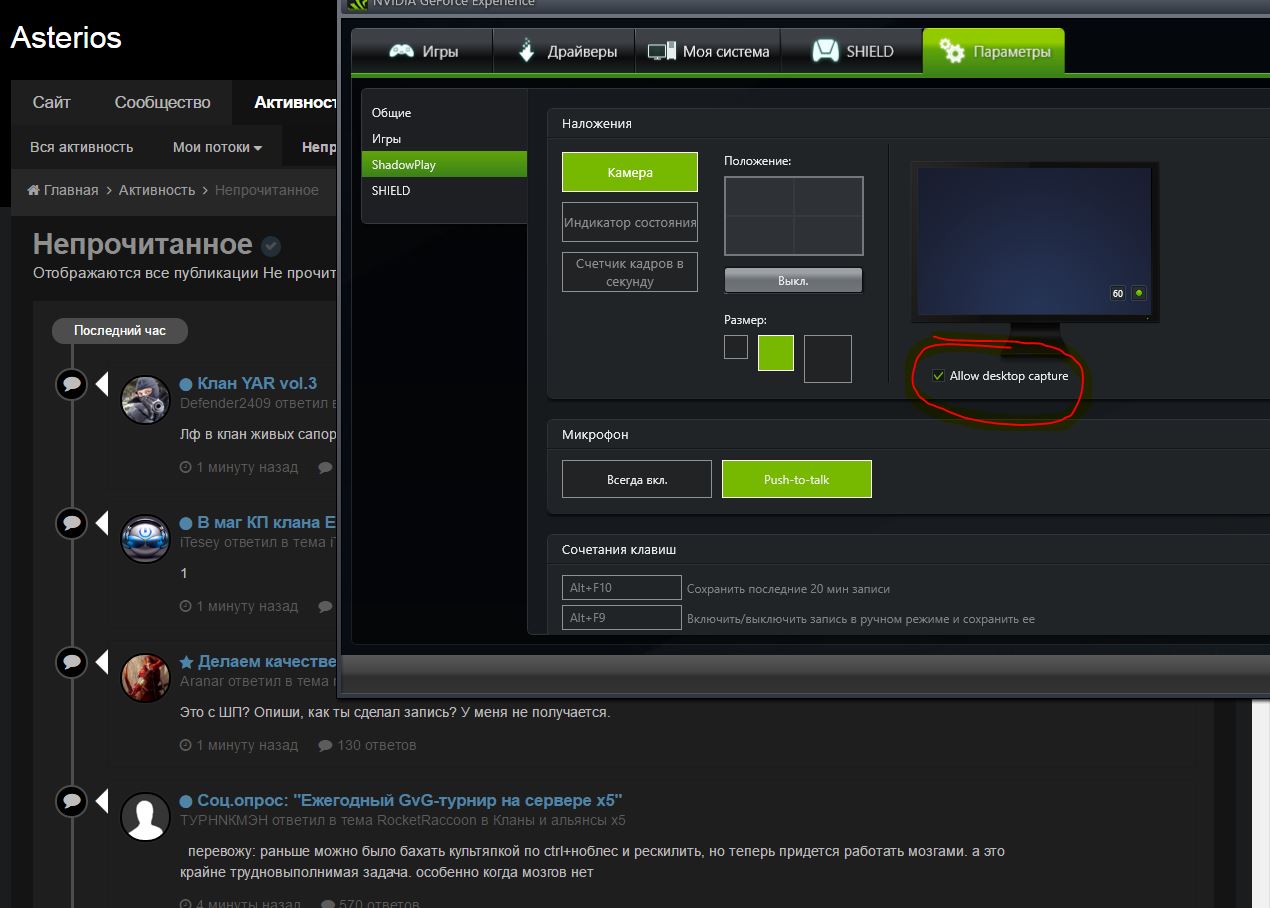Click ТУРНККМЭН's default silhouette avatar
Viewport: 1270px width, 908px height.
(145, 818)
